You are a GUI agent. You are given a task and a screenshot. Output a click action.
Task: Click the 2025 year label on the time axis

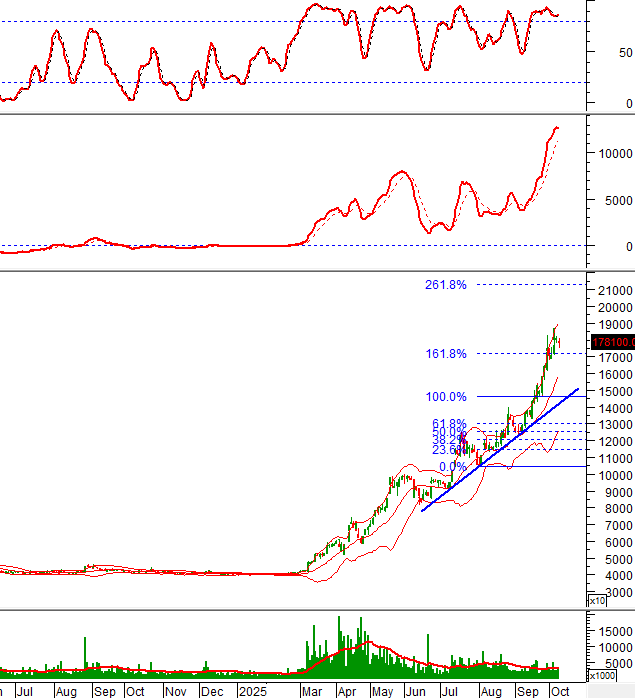(251, 691)
